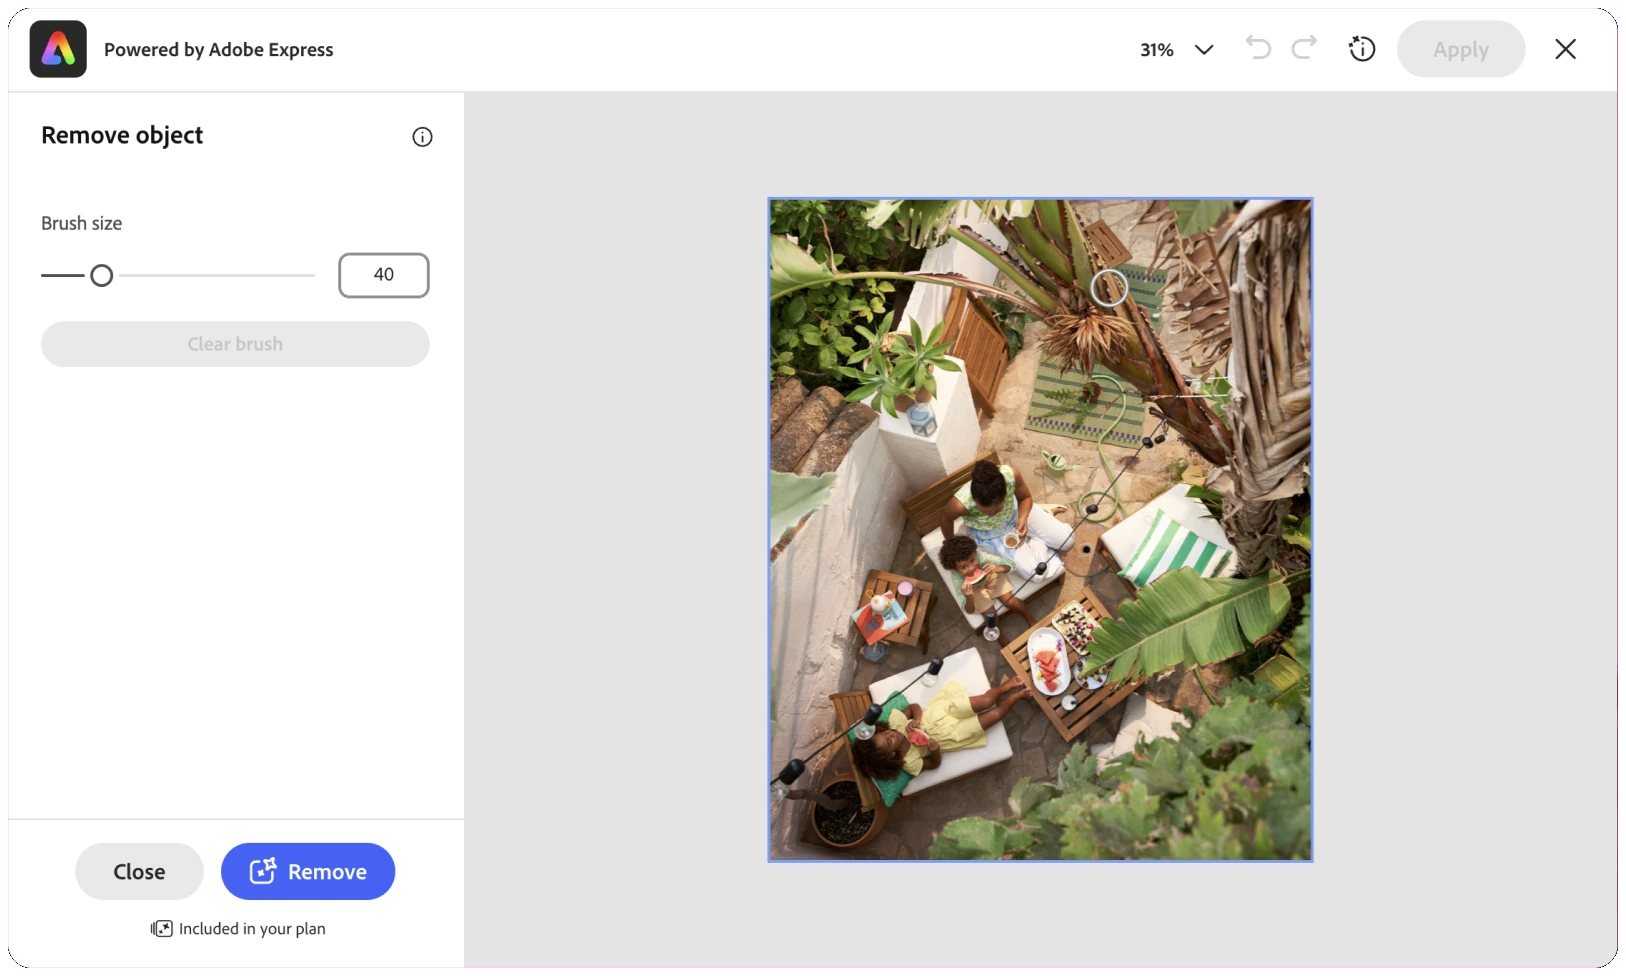Click the "Brush size" label
Image resolution: width=1626 pixels, height=976 pixels.
coord(81,223)
